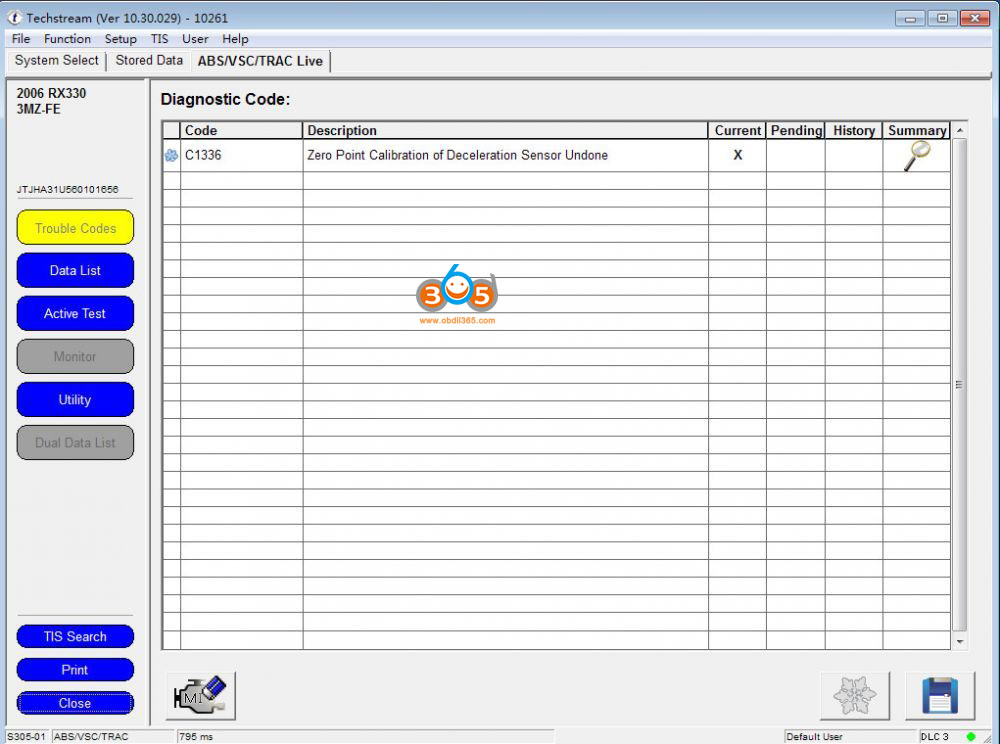Switch to the Stored Data tab
This screenshot has width=1000, height=744.
149,61
